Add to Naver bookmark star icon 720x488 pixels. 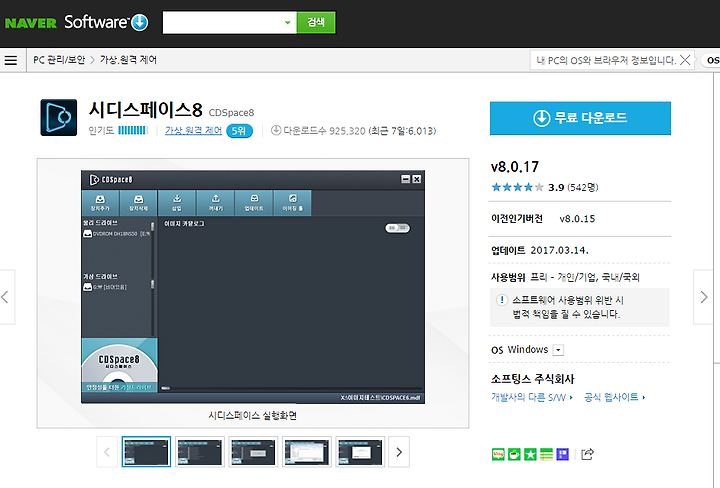[x=530, y=454]
